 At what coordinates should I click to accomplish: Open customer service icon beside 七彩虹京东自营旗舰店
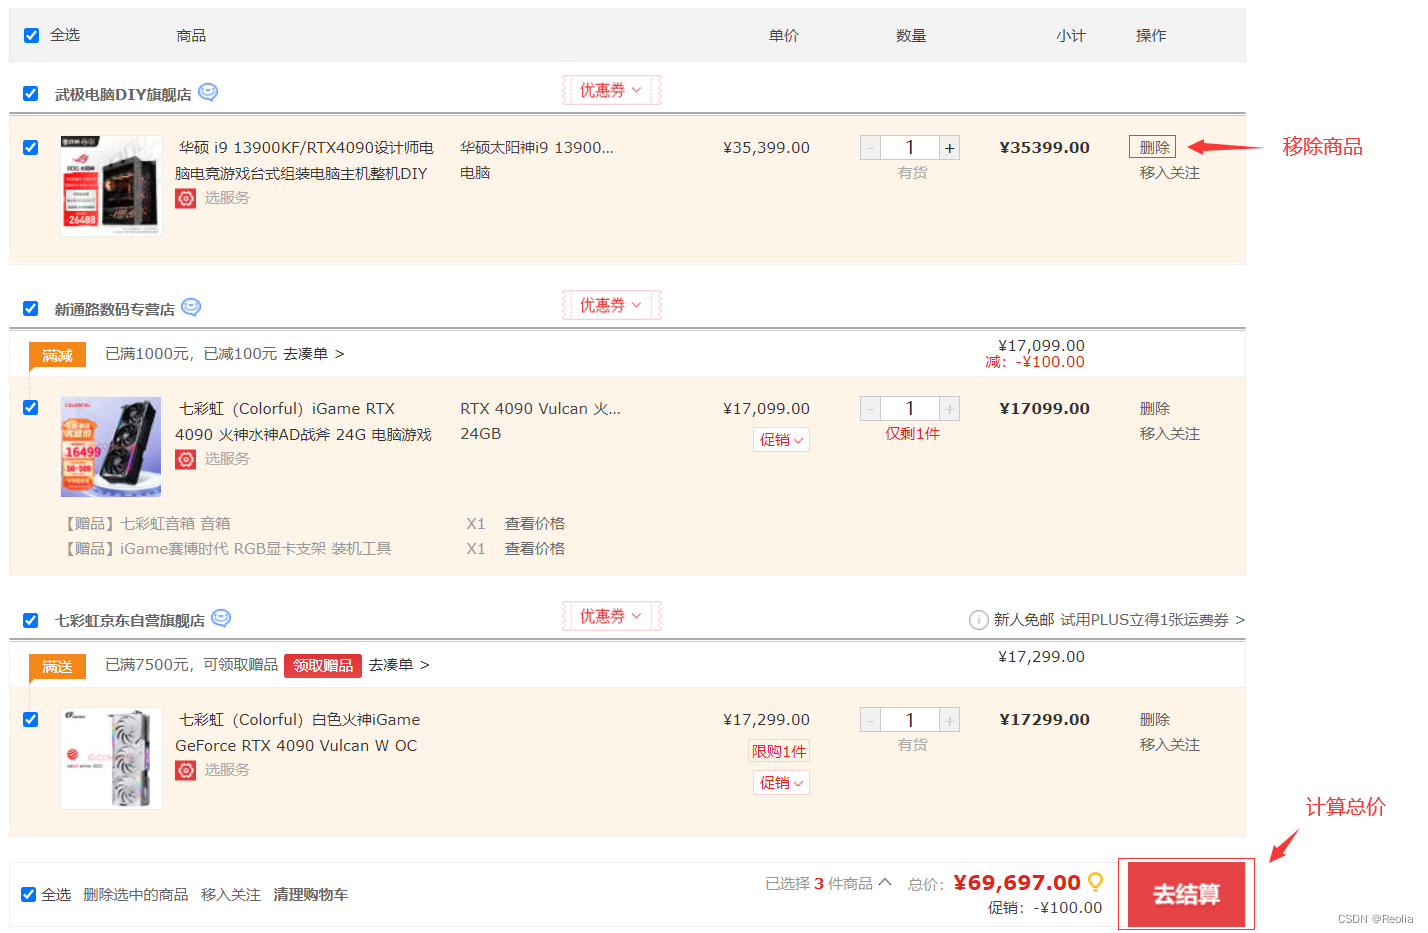220,619
